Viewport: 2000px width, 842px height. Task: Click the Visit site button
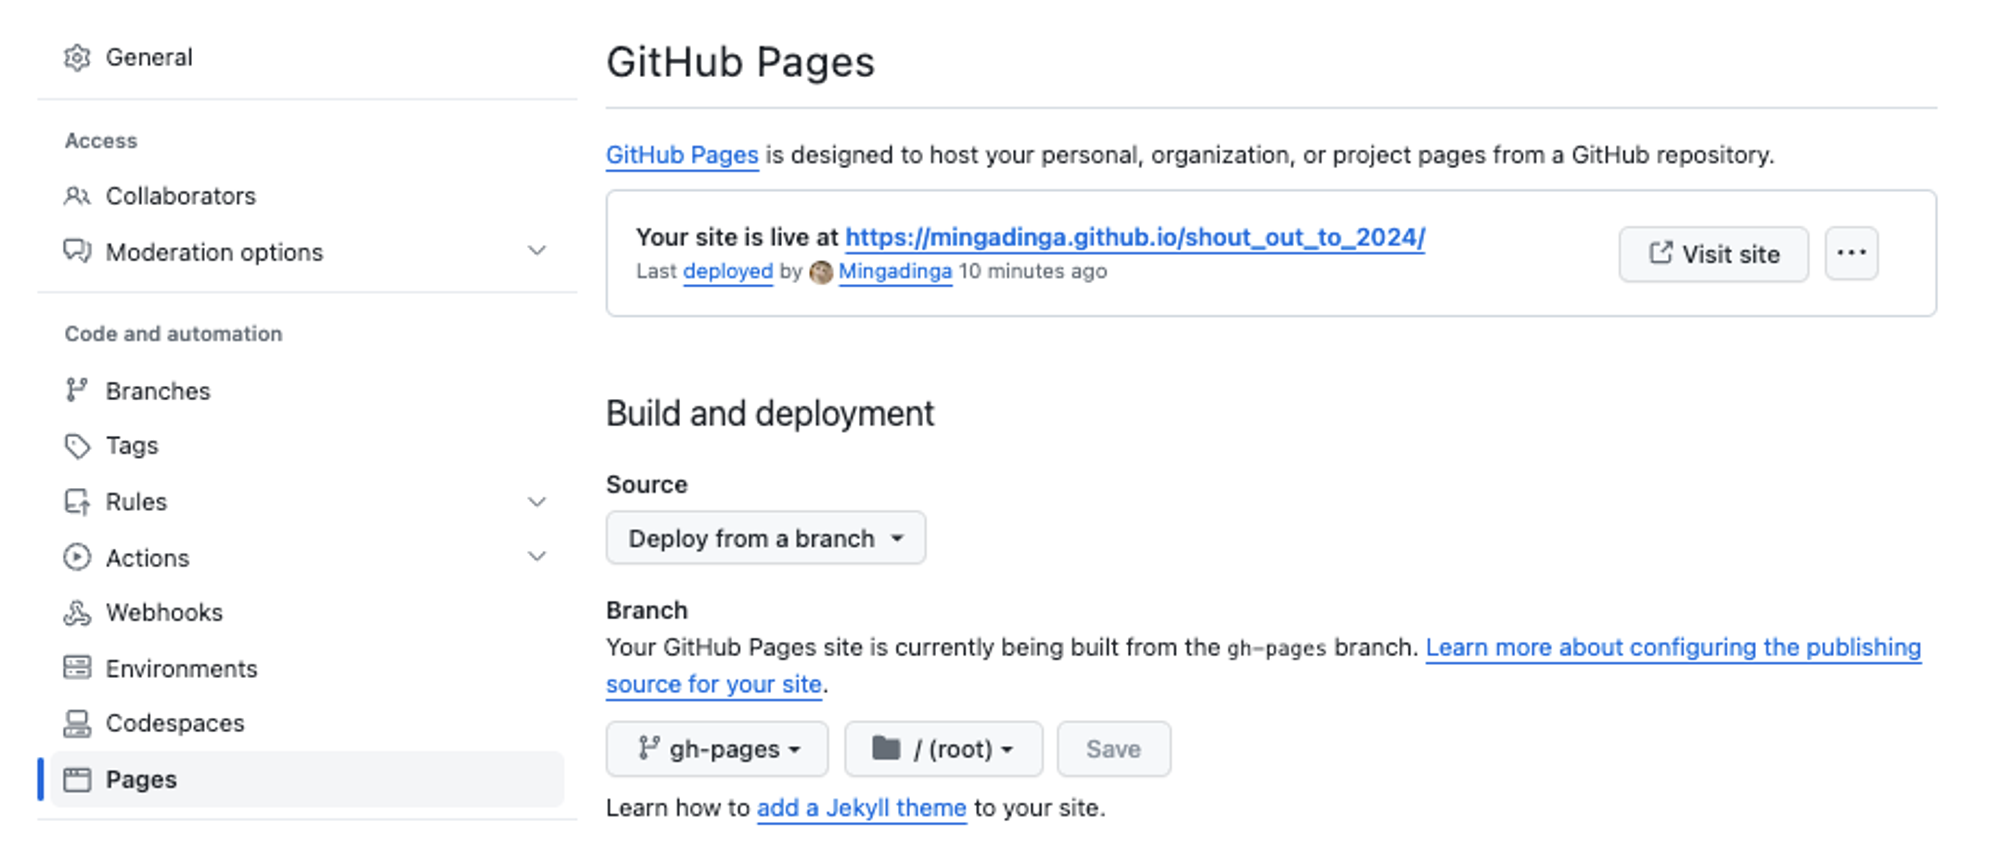click(x=1714, y=254)
